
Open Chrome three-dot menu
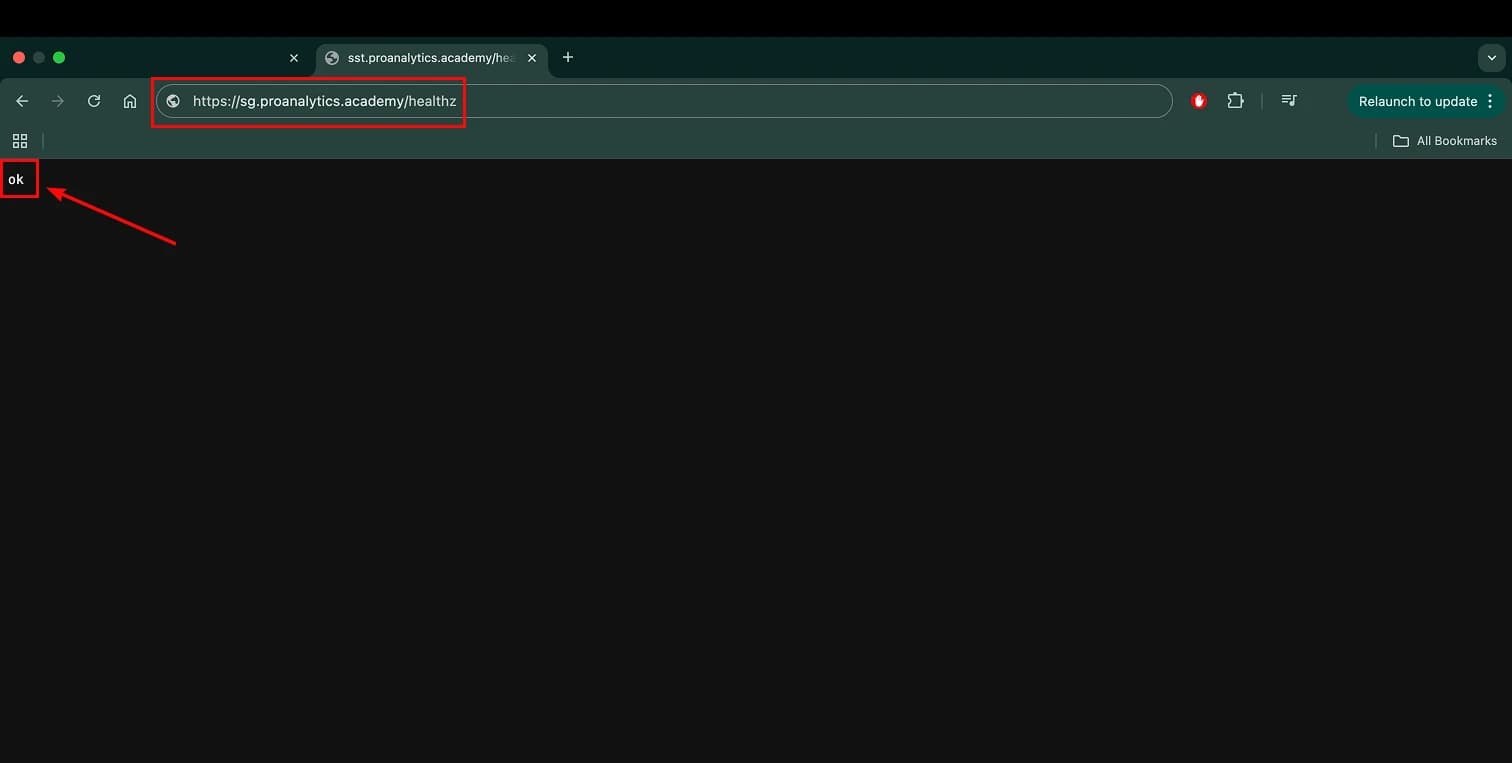1490,101
